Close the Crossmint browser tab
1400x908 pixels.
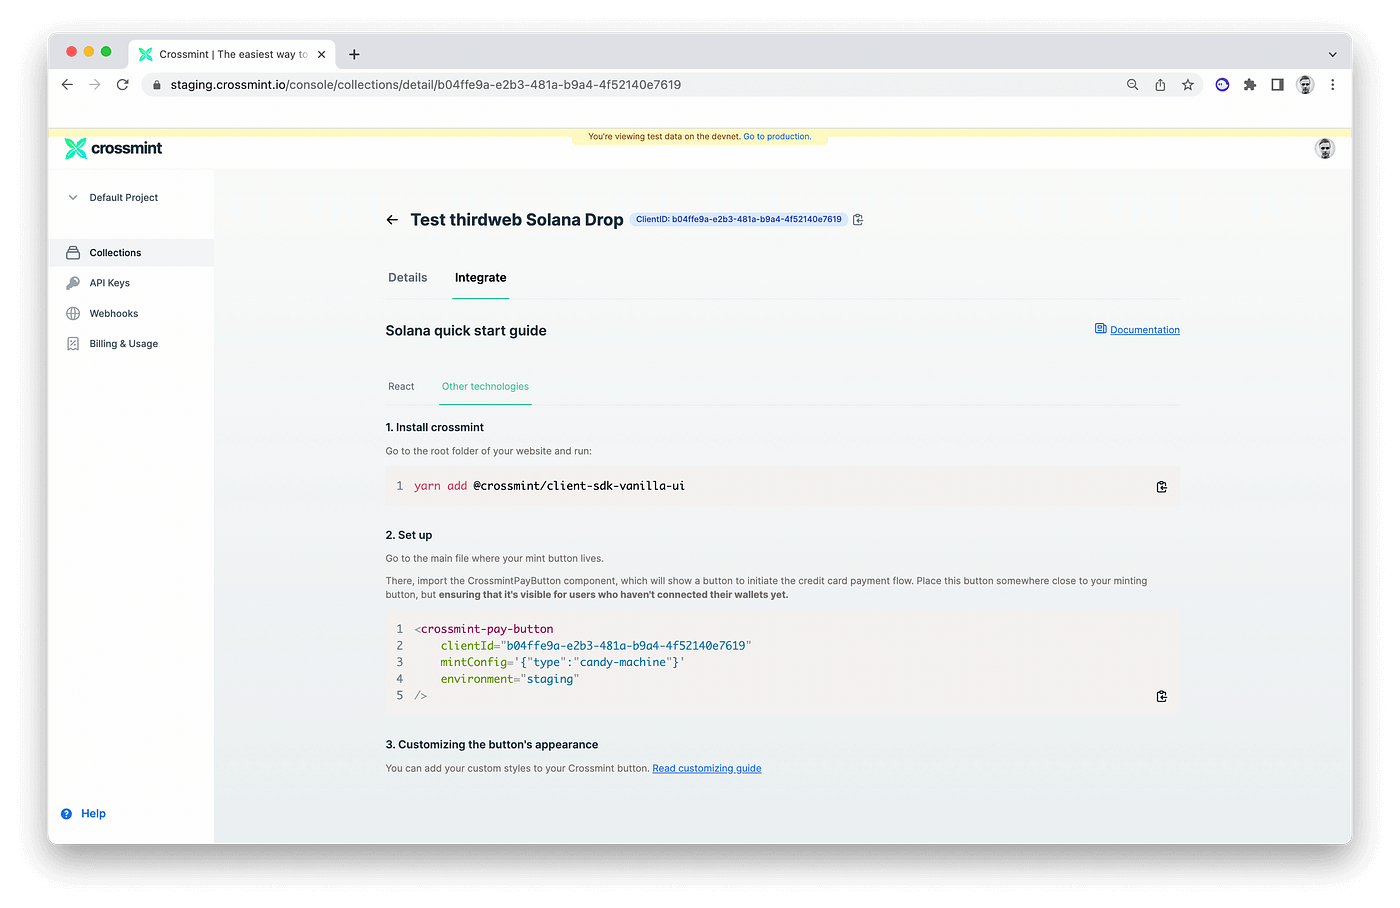pos(321,55)
